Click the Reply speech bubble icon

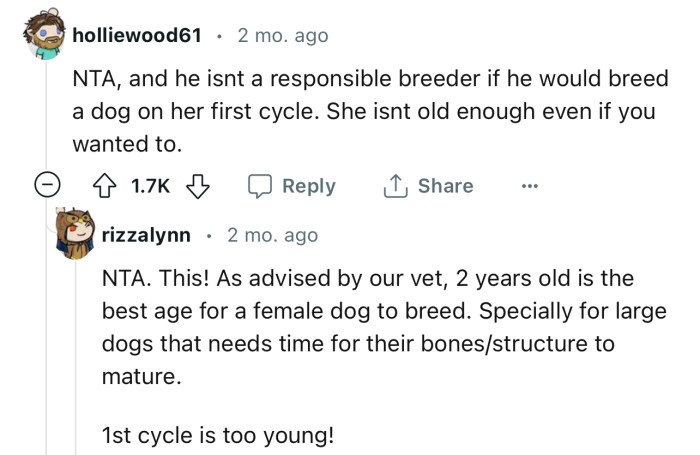tap(259, 186)
